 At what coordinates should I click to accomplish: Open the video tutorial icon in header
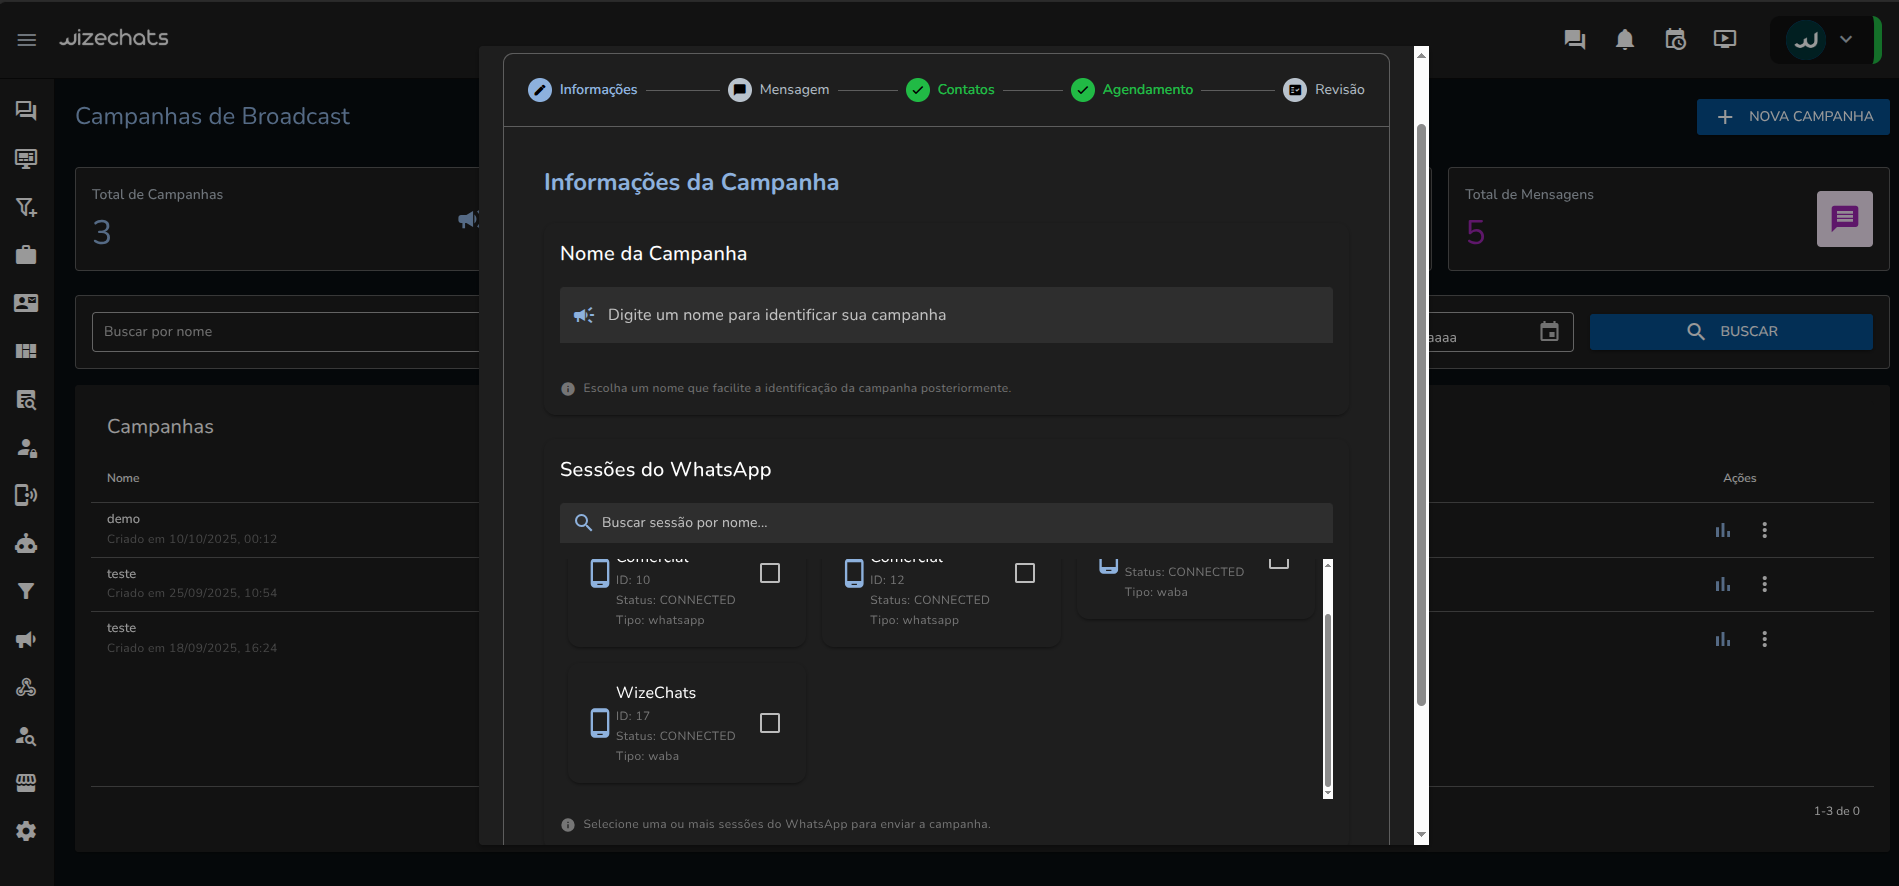[x=1725, y=40]
